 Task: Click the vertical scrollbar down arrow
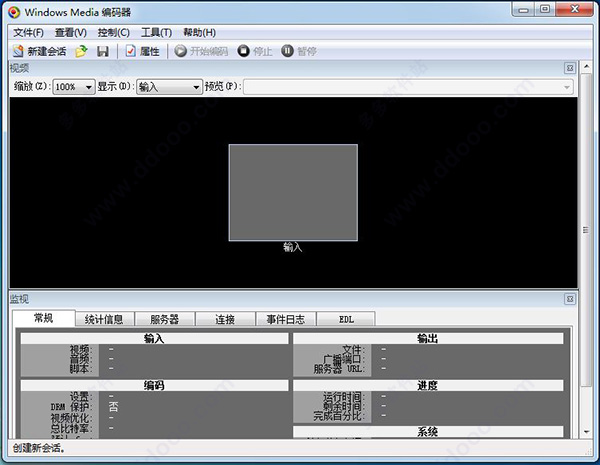pyautogui.click(x=586, y=432)
